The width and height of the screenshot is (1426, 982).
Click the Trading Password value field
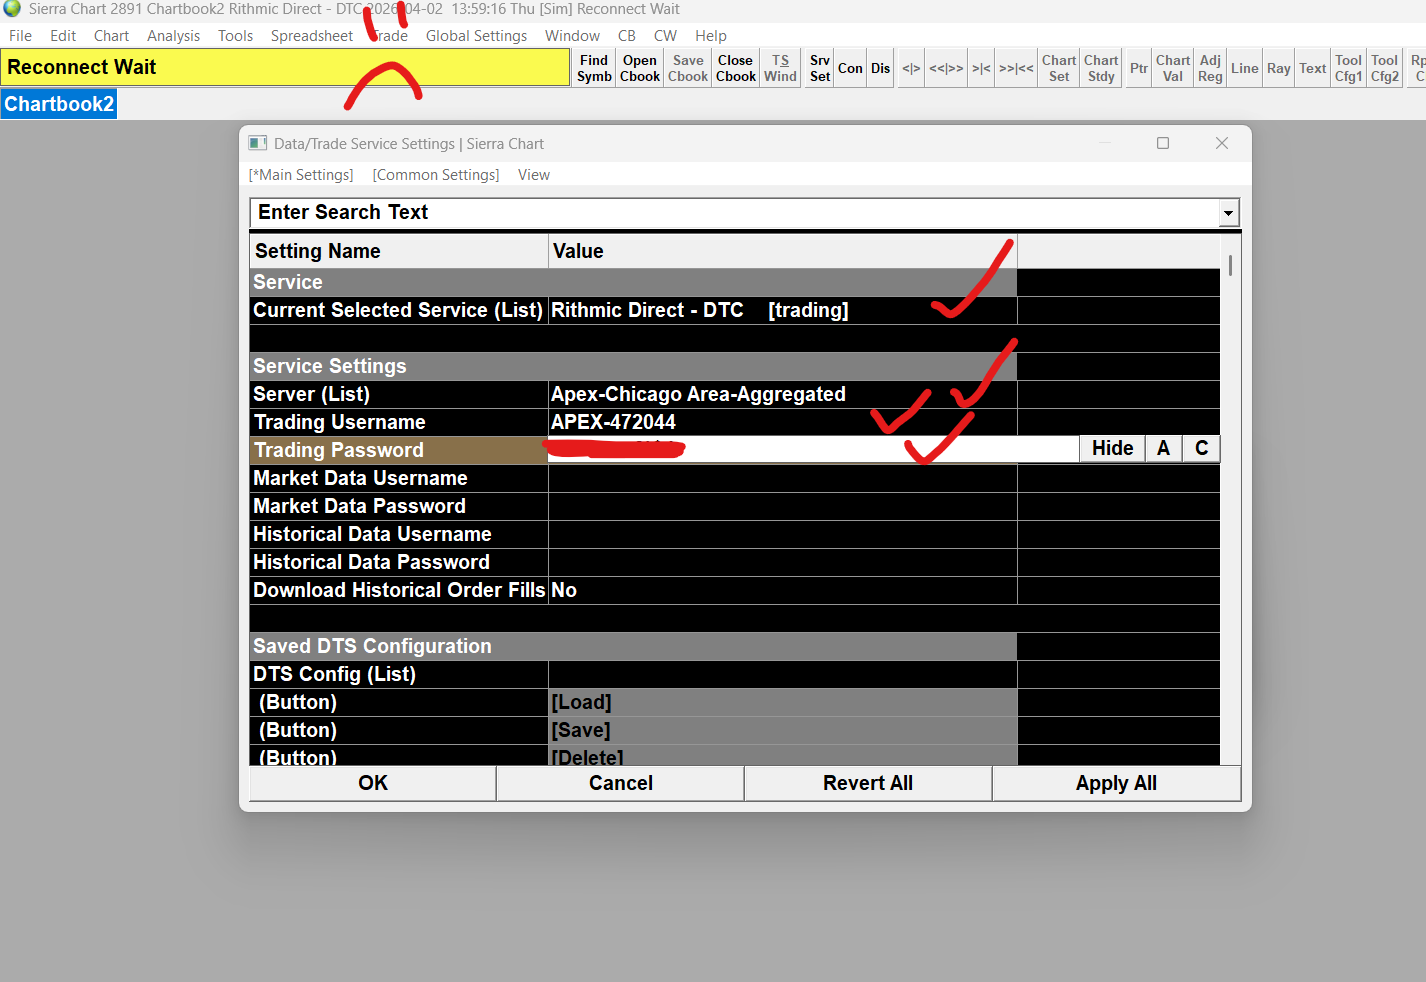coord(813,449)
